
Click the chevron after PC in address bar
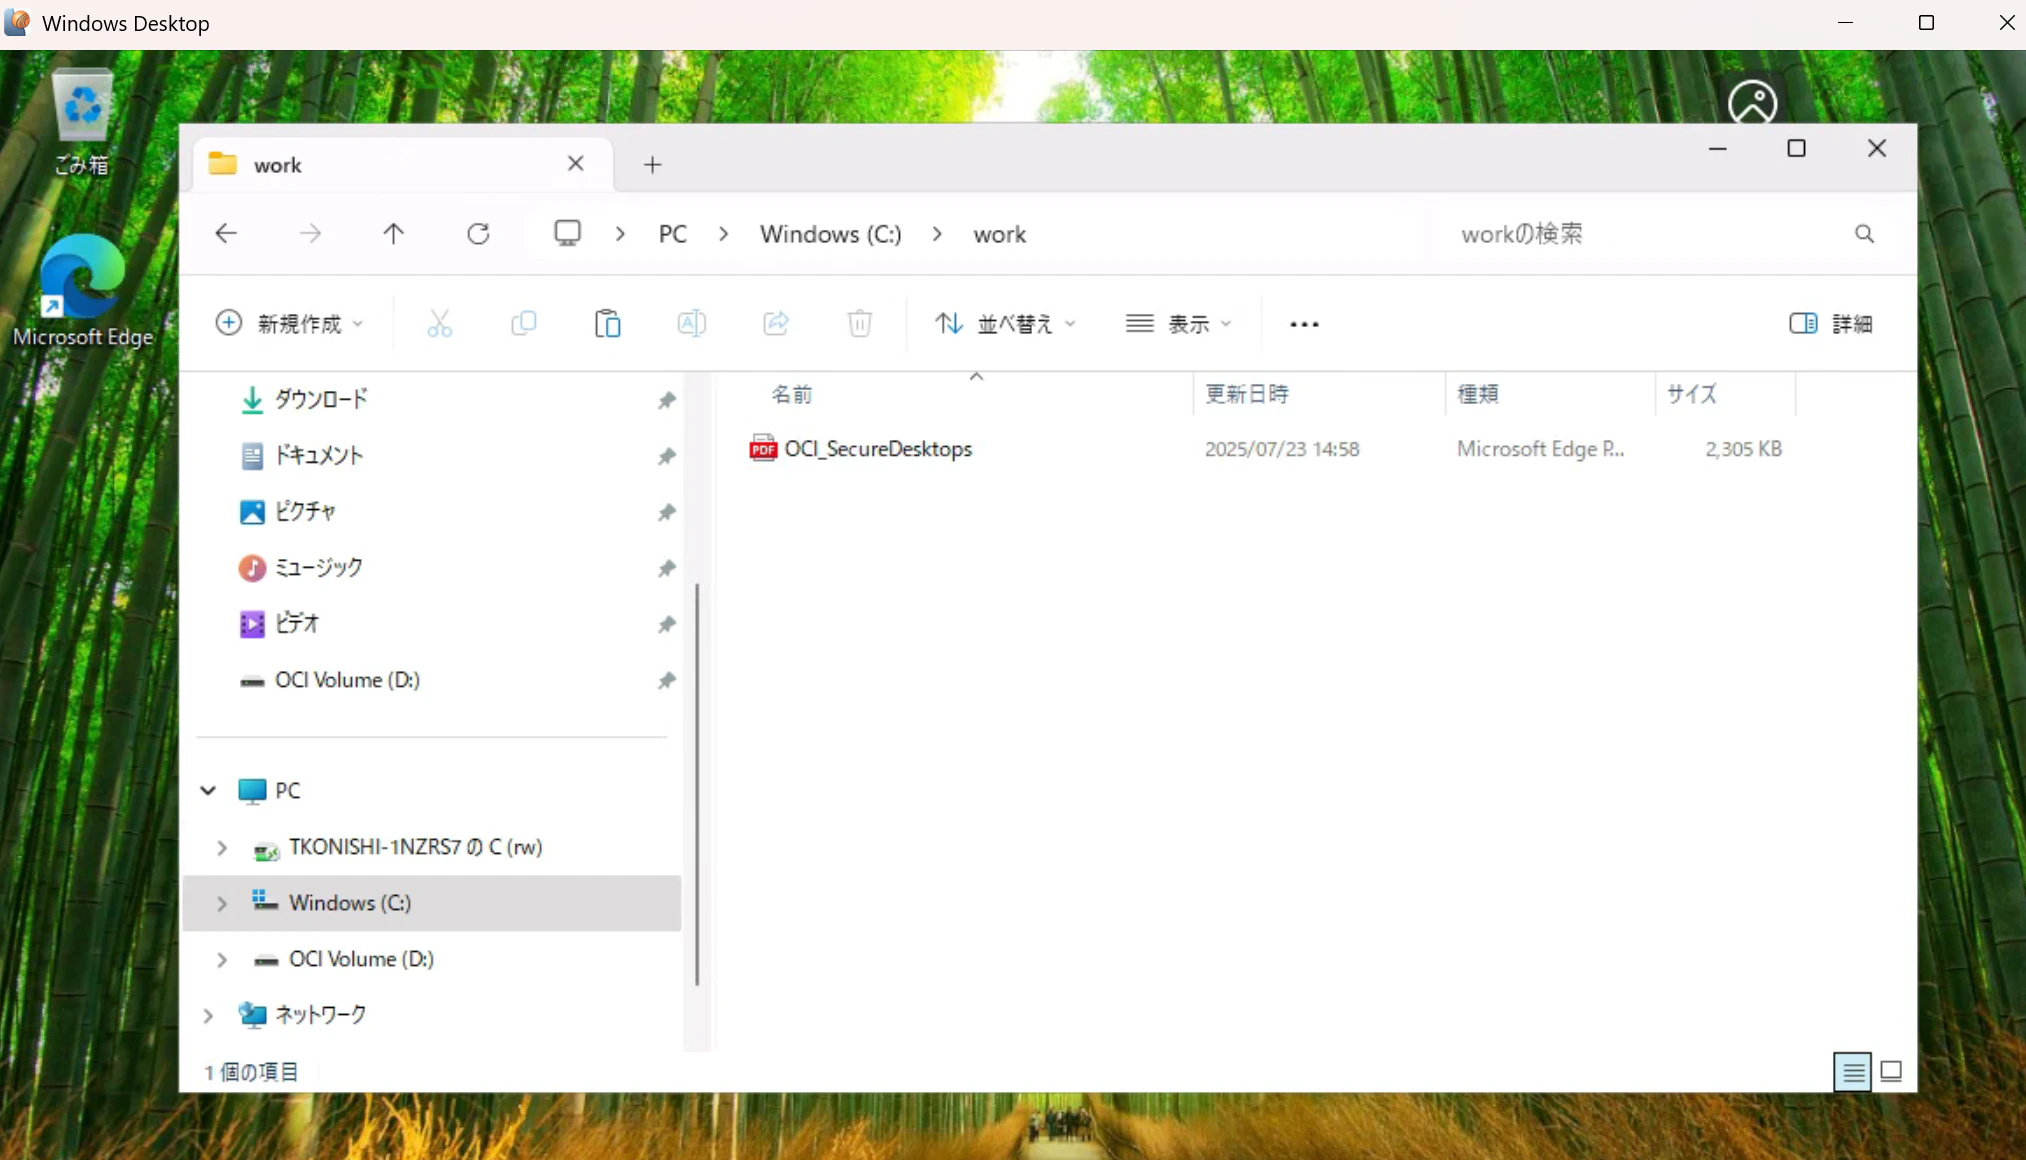(723, 234)
